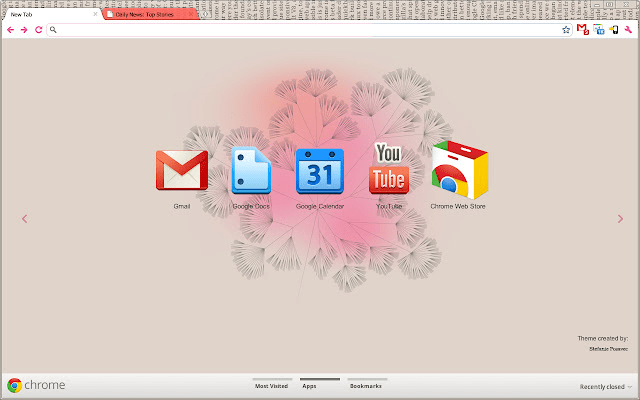Open the Gmail checker extension

coord(582,30)
